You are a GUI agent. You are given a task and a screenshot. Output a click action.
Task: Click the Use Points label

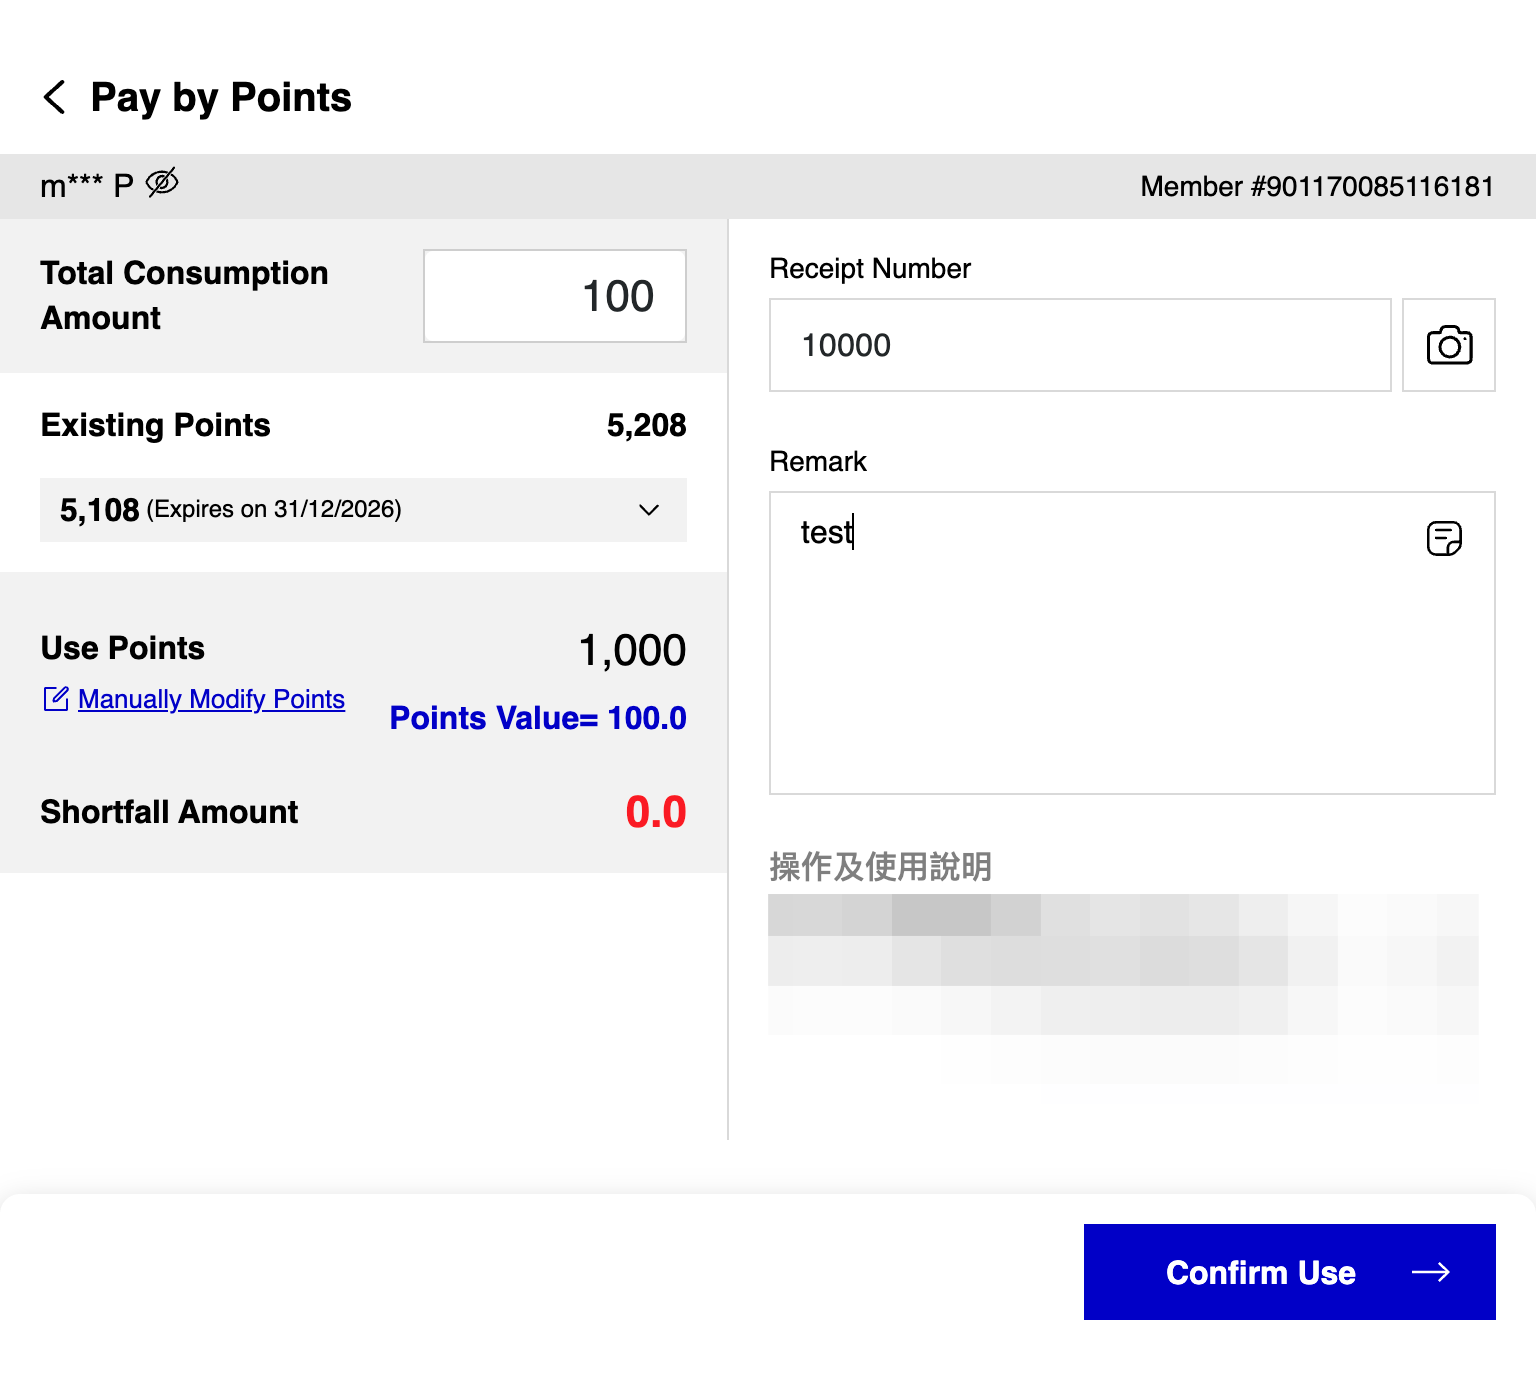(123, 648)
